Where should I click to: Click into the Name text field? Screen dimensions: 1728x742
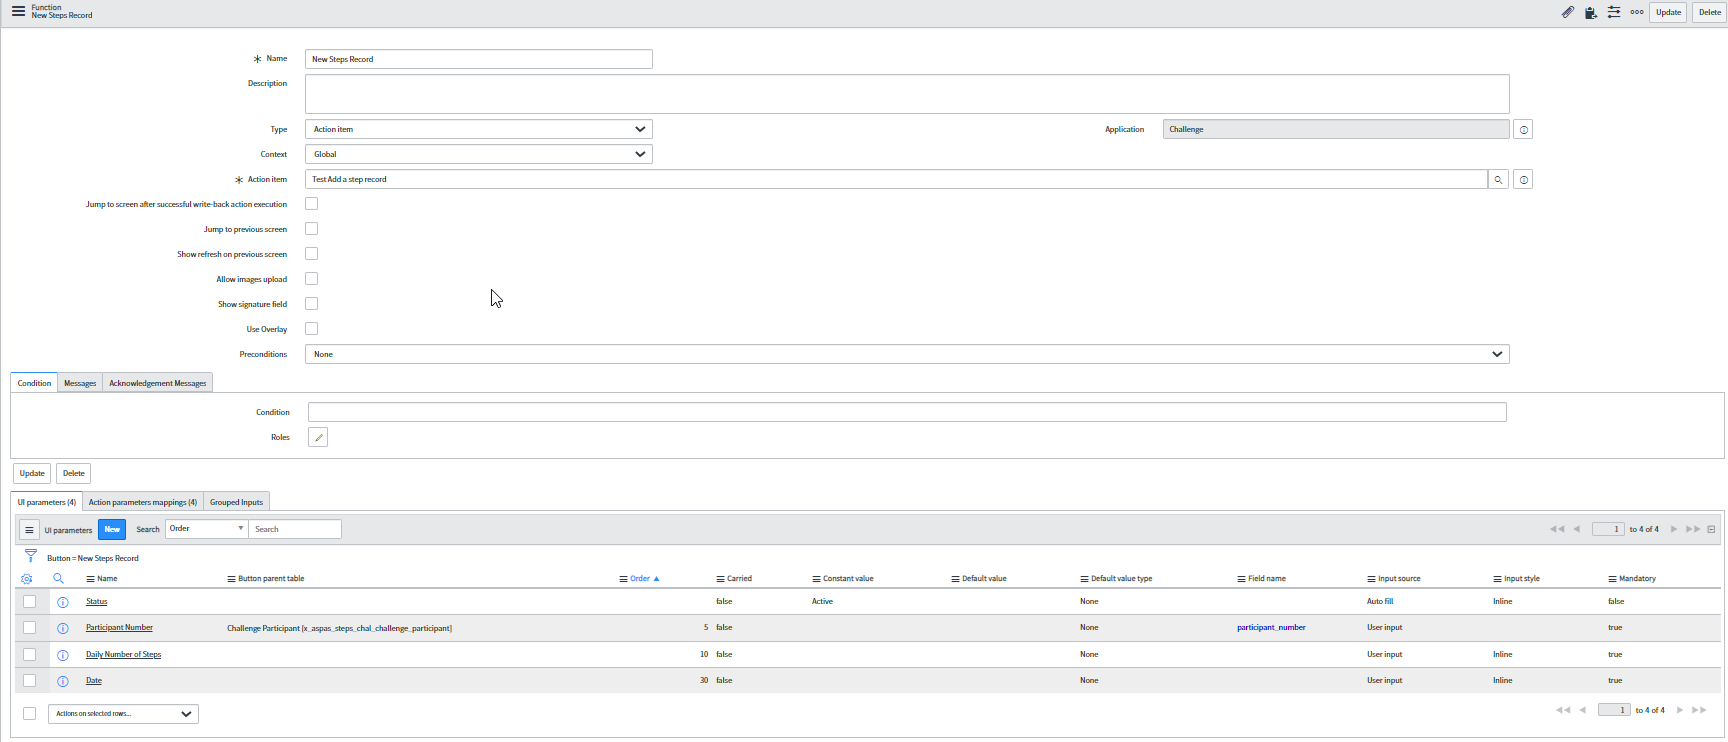coord(479,59)
